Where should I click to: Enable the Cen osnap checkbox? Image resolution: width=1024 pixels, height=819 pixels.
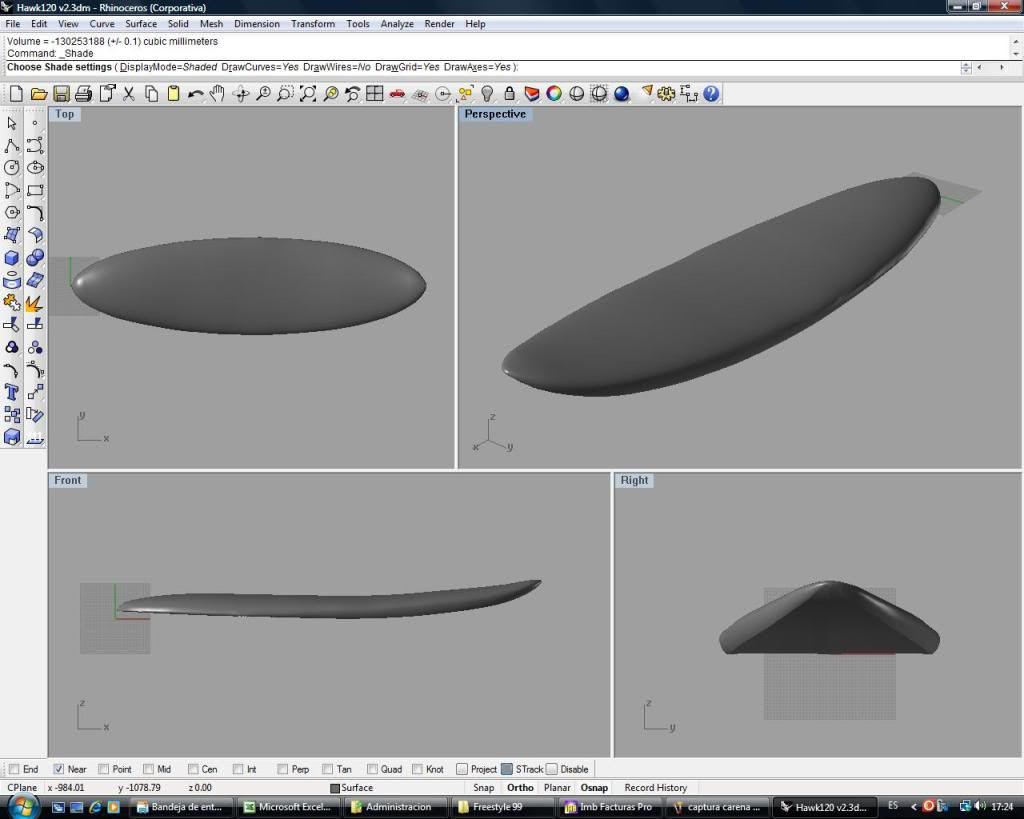193,769
